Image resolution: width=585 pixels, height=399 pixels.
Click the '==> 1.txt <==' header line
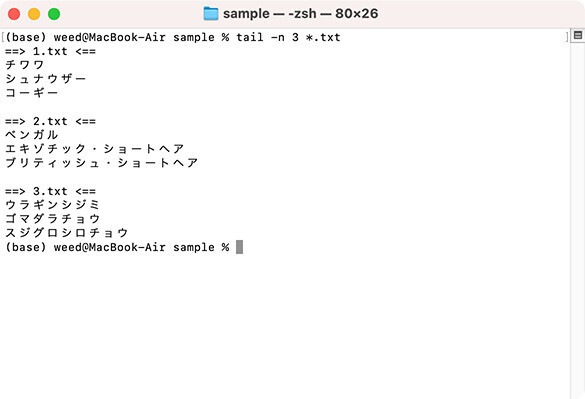(50, 51)
